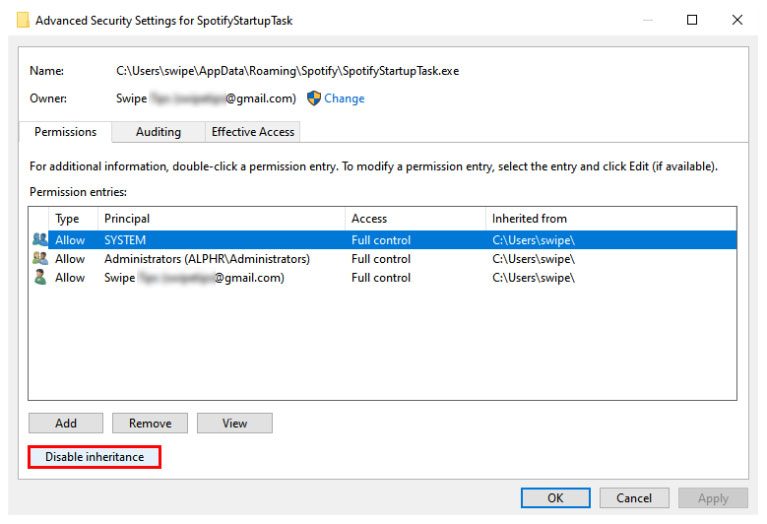Switch to the Auditing tab
The image size is (767, 524).
pos(158,132)
